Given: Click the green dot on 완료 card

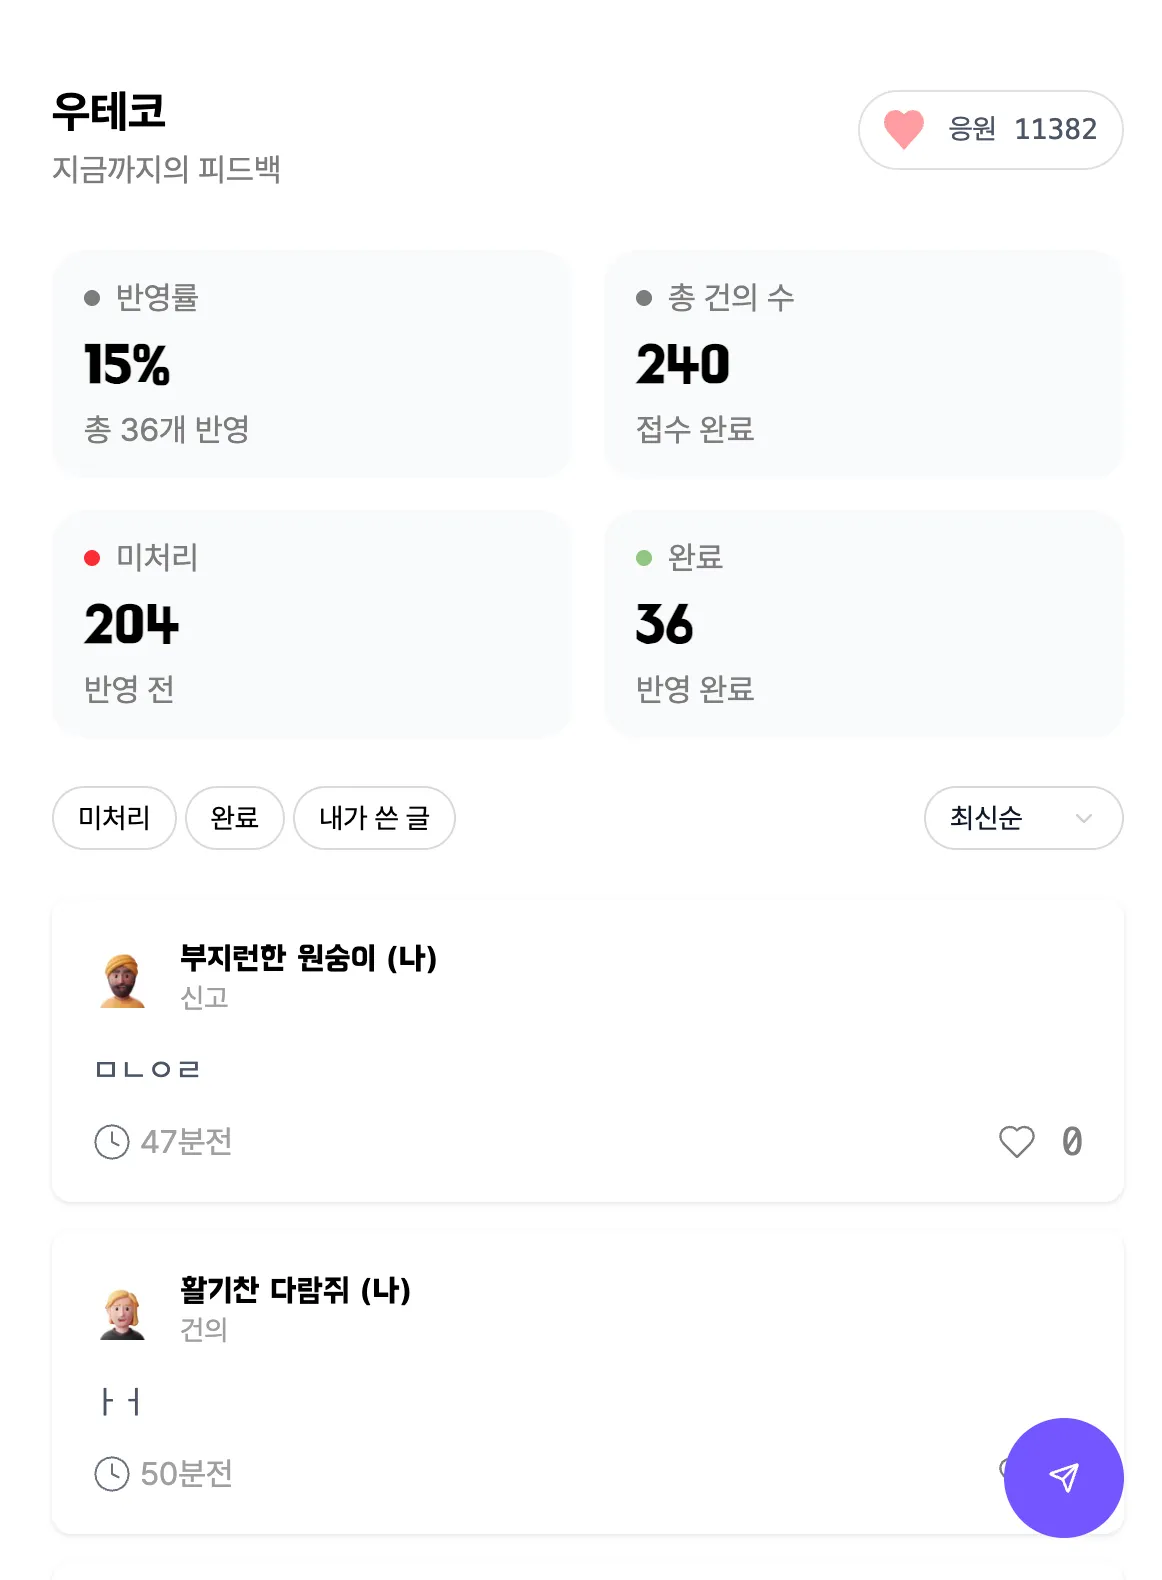Looking at the screenshot, I should point(644,558).
